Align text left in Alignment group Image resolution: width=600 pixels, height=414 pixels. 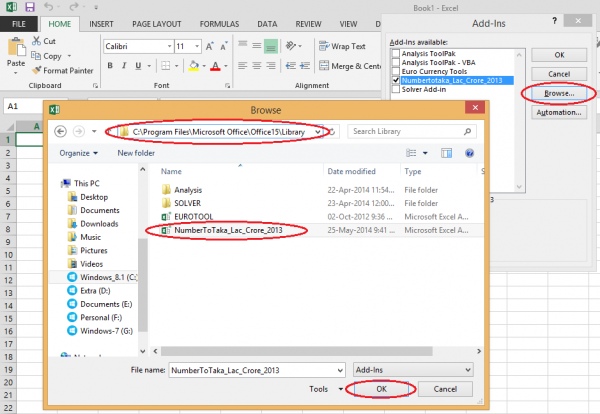[243, 66]
